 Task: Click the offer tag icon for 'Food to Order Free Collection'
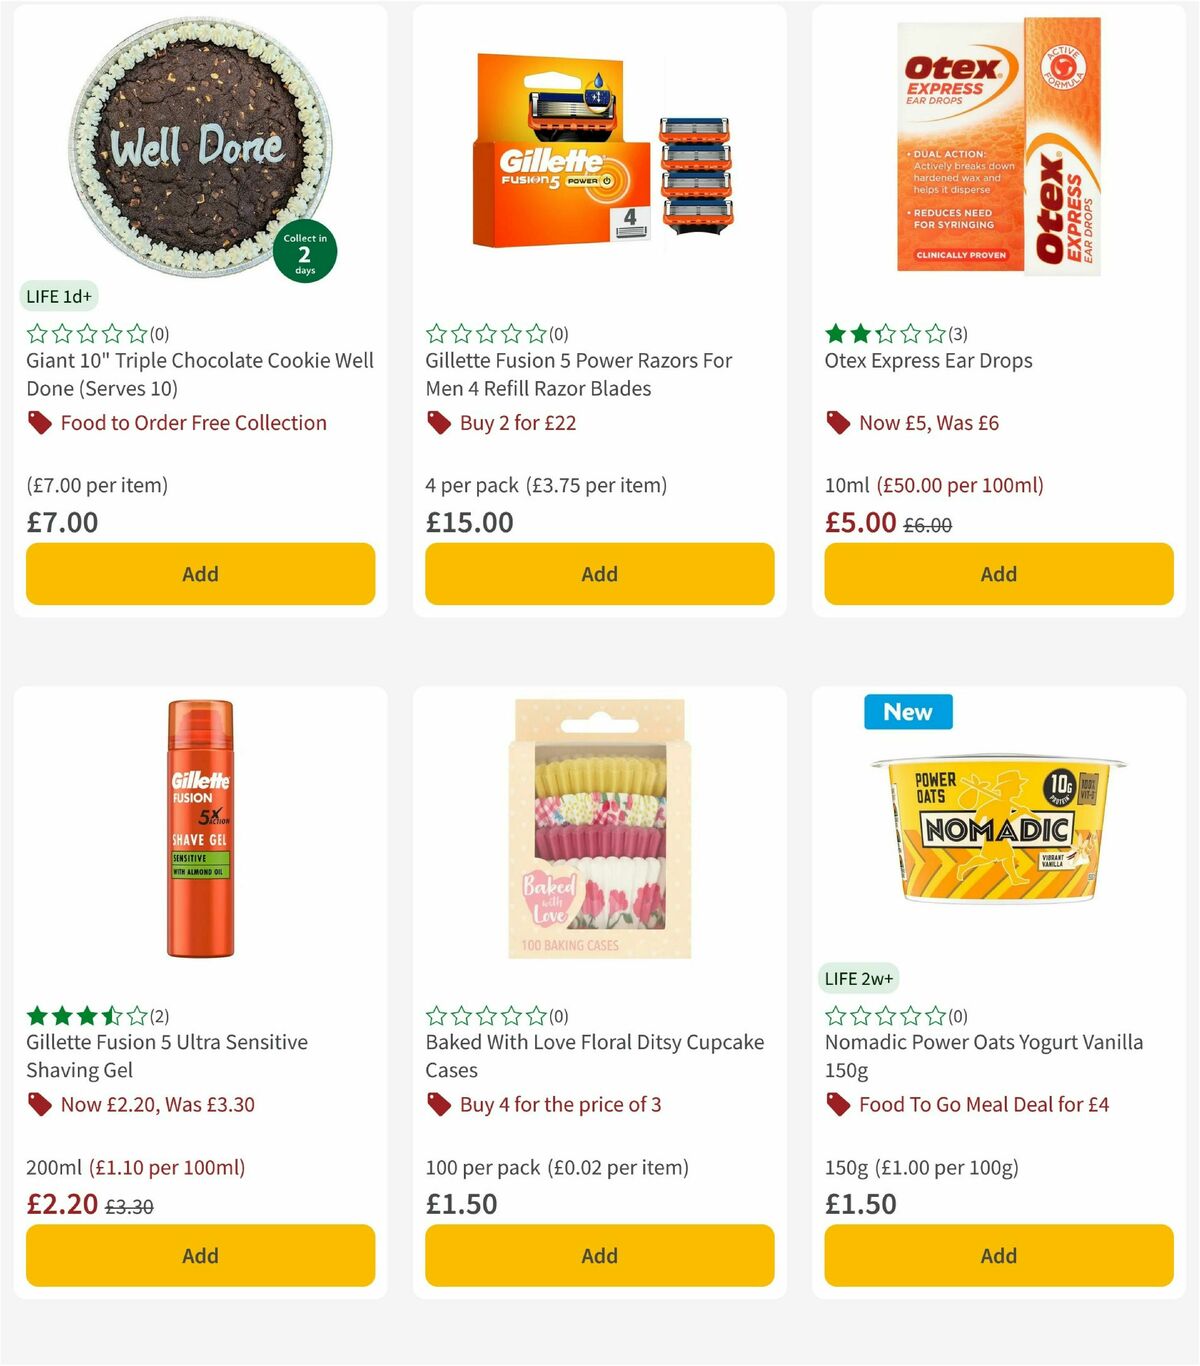tap(39, 423)
